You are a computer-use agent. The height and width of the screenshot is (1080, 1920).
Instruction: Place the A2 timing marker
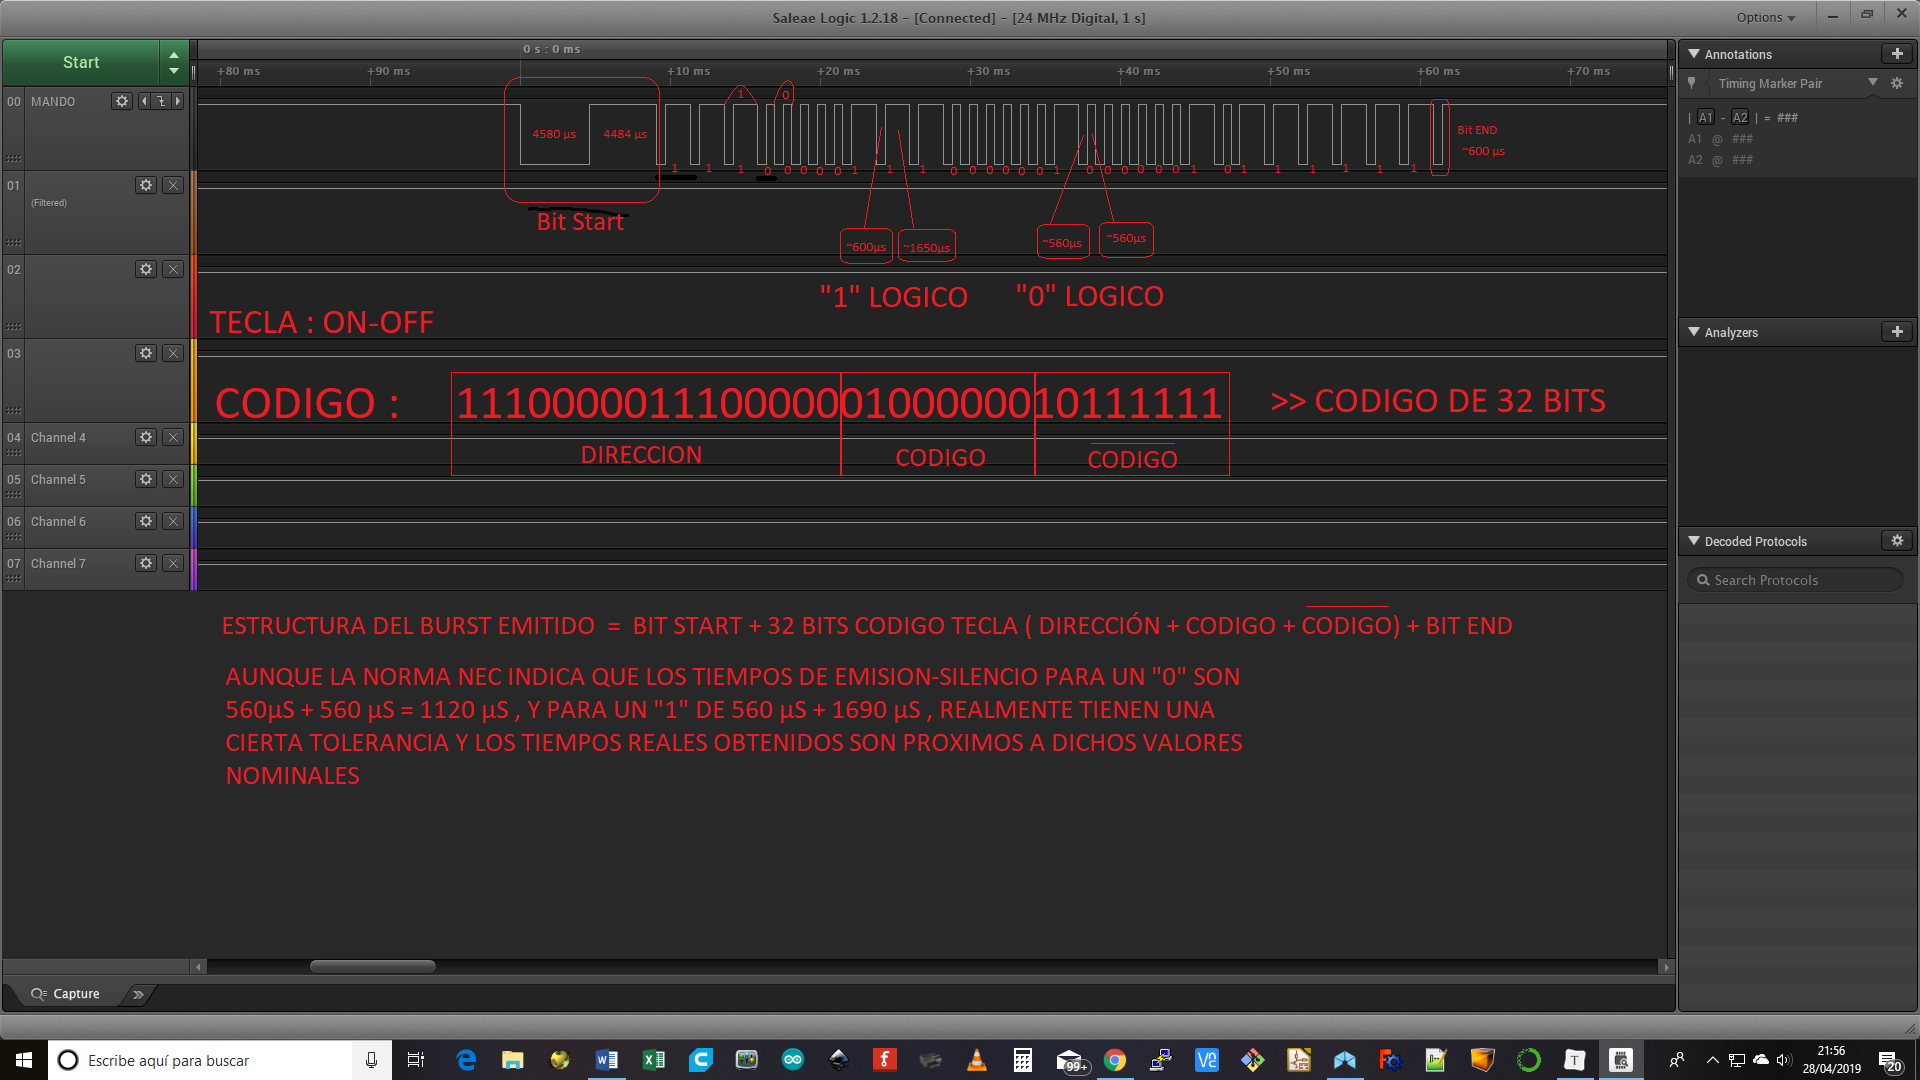pos(1740,118)
